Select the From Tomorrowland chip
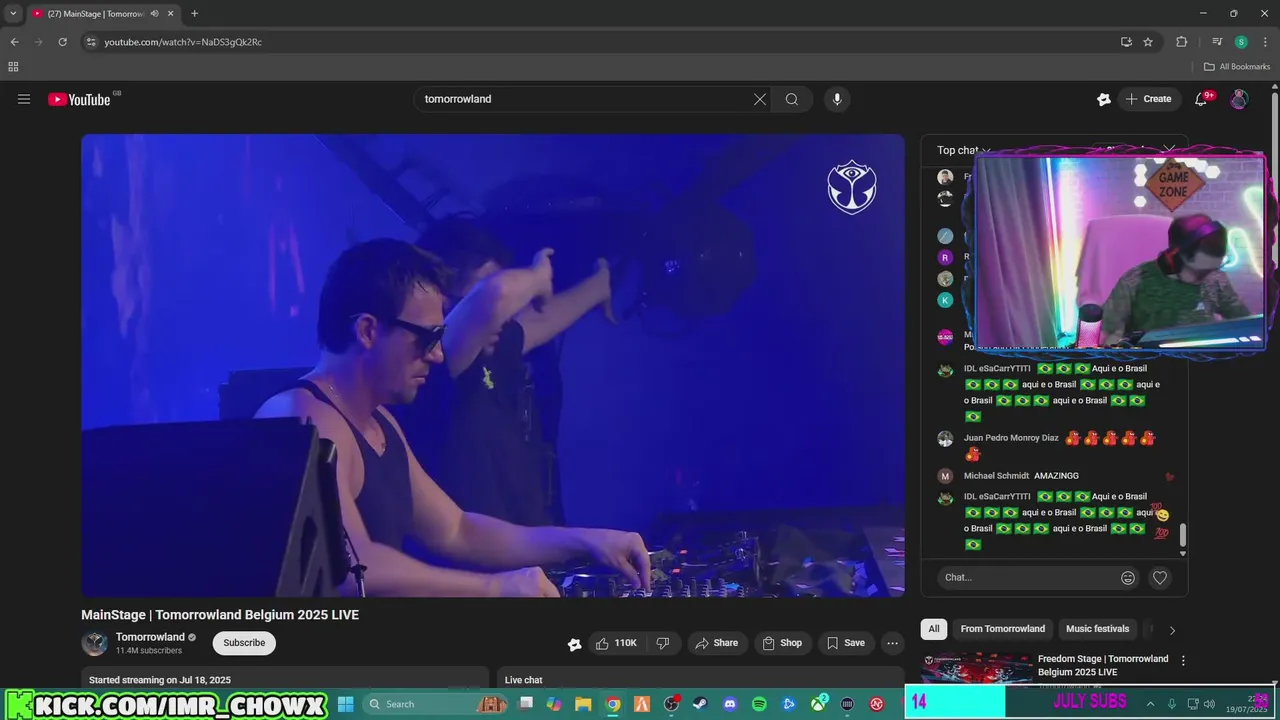 (1003, 629)
